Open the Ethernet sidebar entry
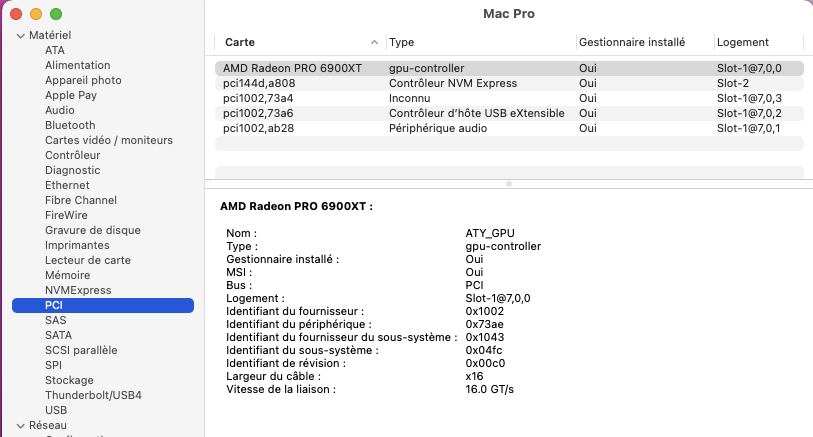The image size is (813, 437). [67, 185]
